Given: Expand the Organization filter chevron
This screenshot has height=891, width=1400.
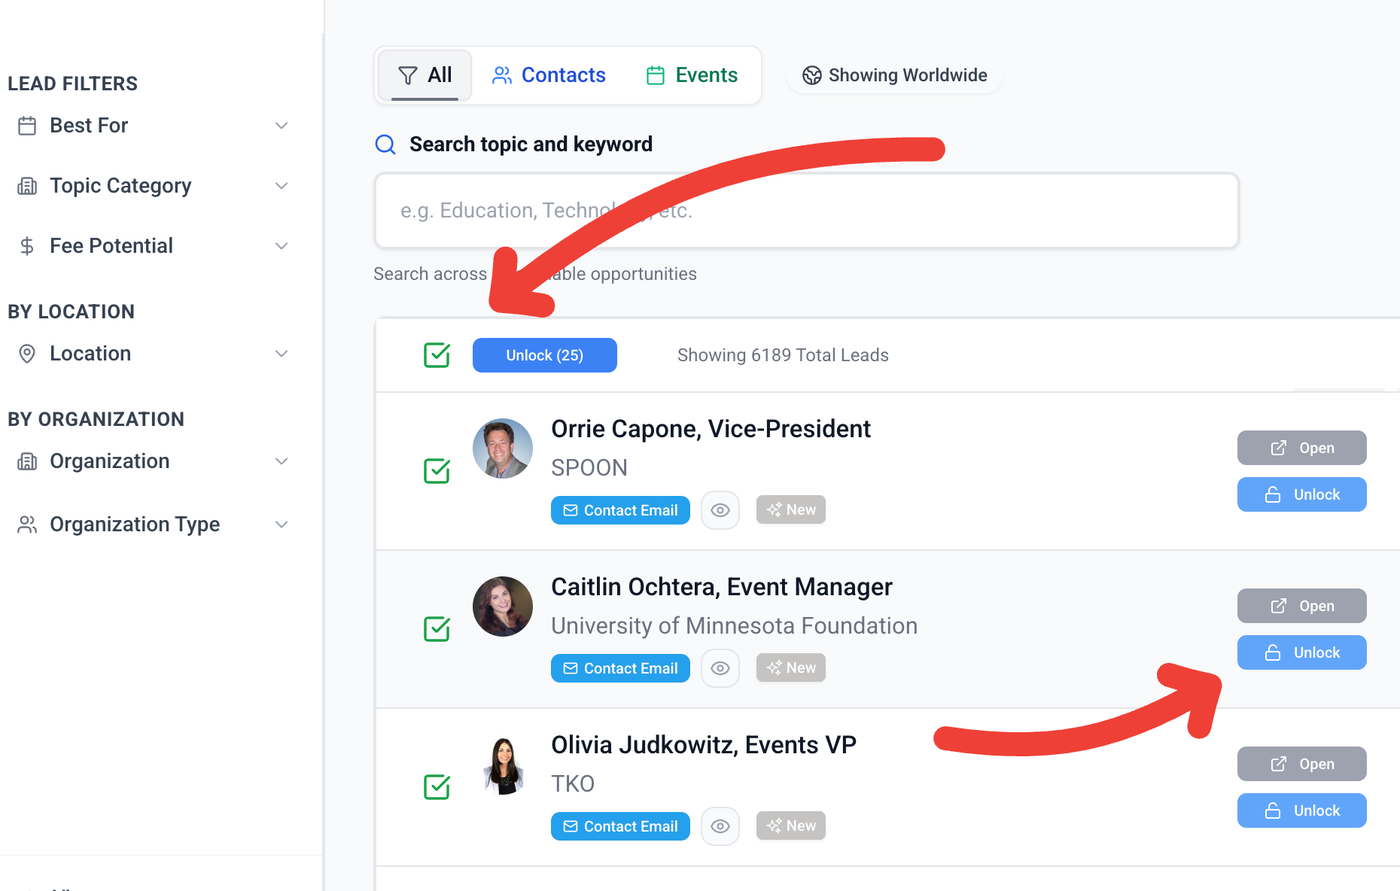Looking at the screenshot, I should pyautogui.click(x=282, y=462).
